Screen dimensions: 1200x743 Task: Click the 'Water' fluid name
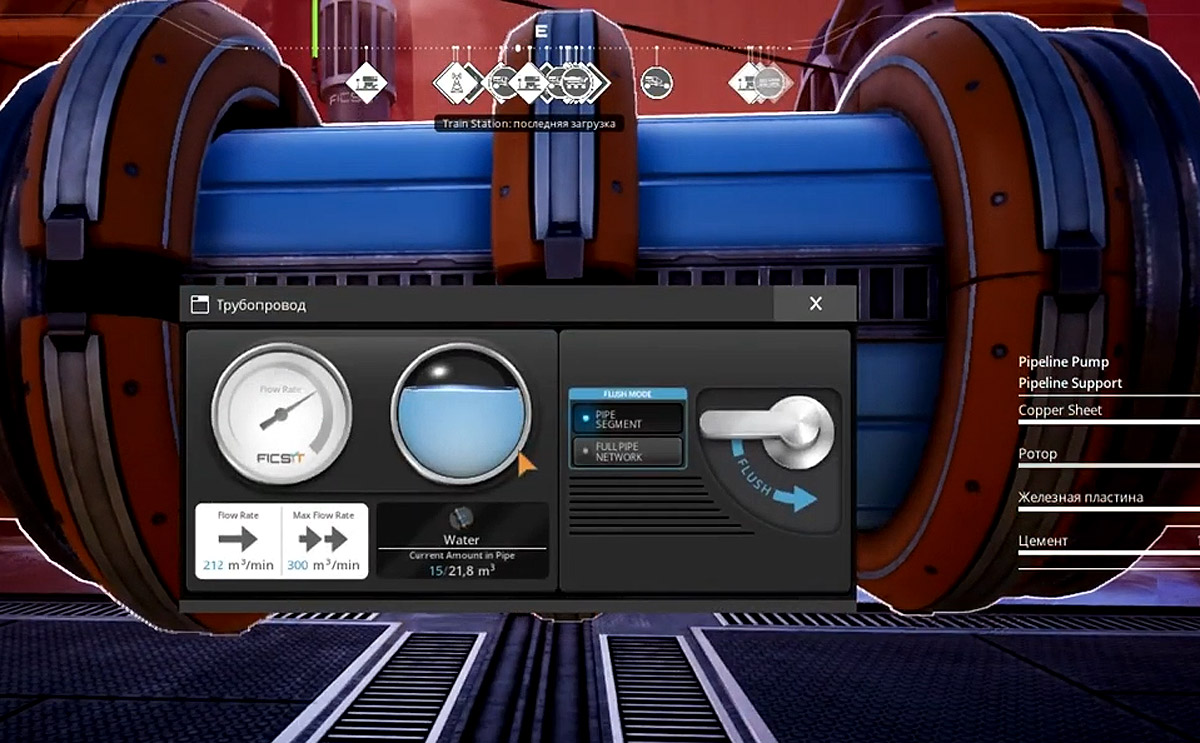click(461, 540)
